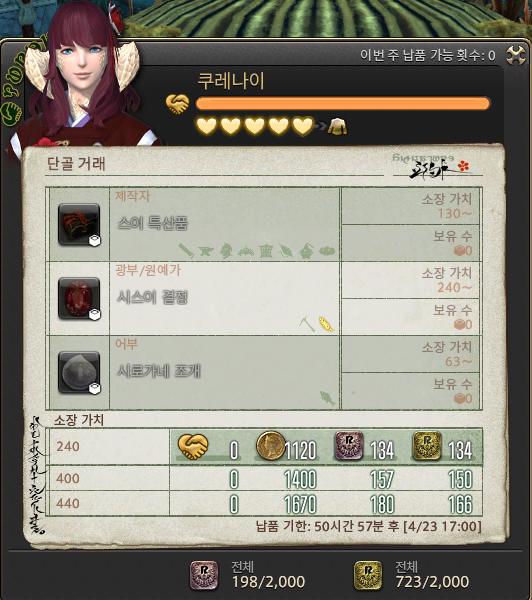Click the gil coin icon showing 1120
This screenshot has width=532, height=600.
271,446
